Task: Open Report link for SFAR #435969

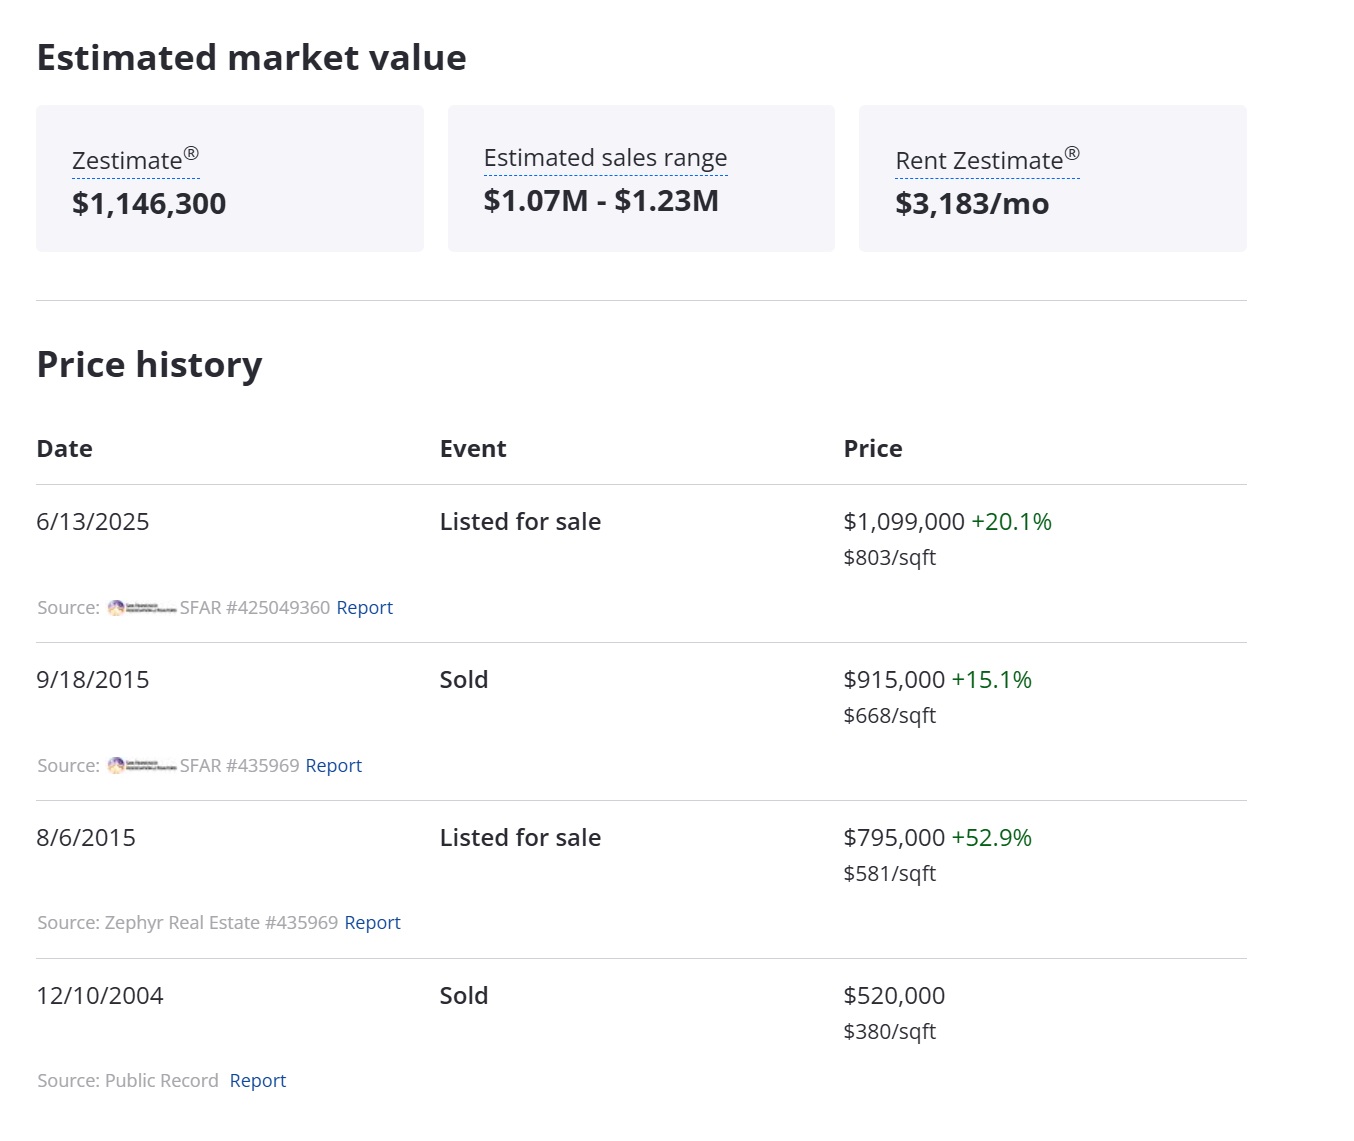Action: click(x=333, y=766)
